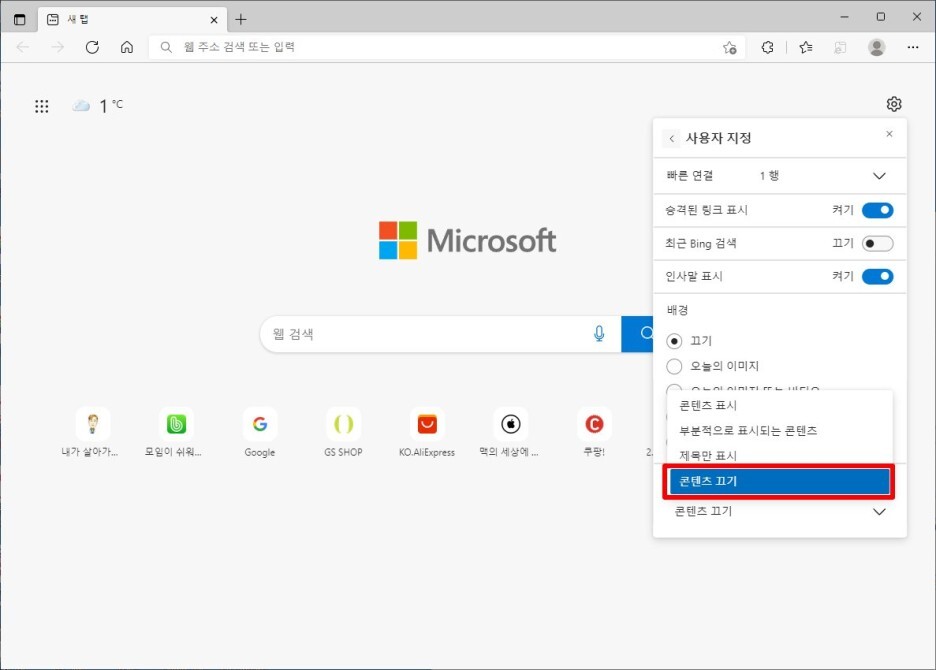Open the Google quick link

(x=260, y=432)
